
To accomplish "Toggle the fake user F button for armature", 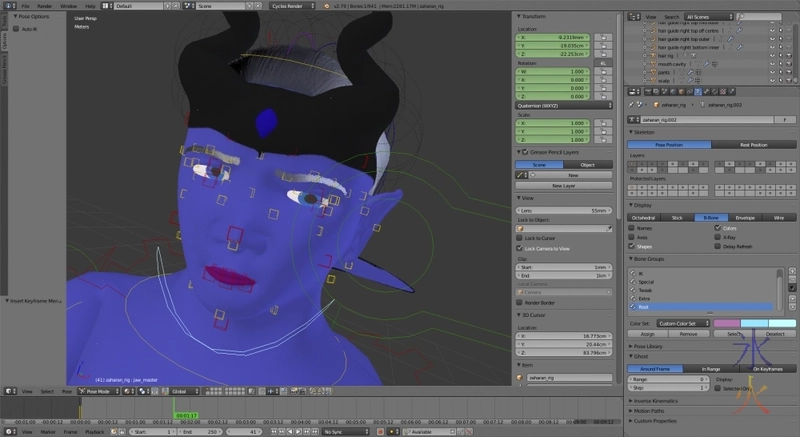I will [x=783, y=120].
